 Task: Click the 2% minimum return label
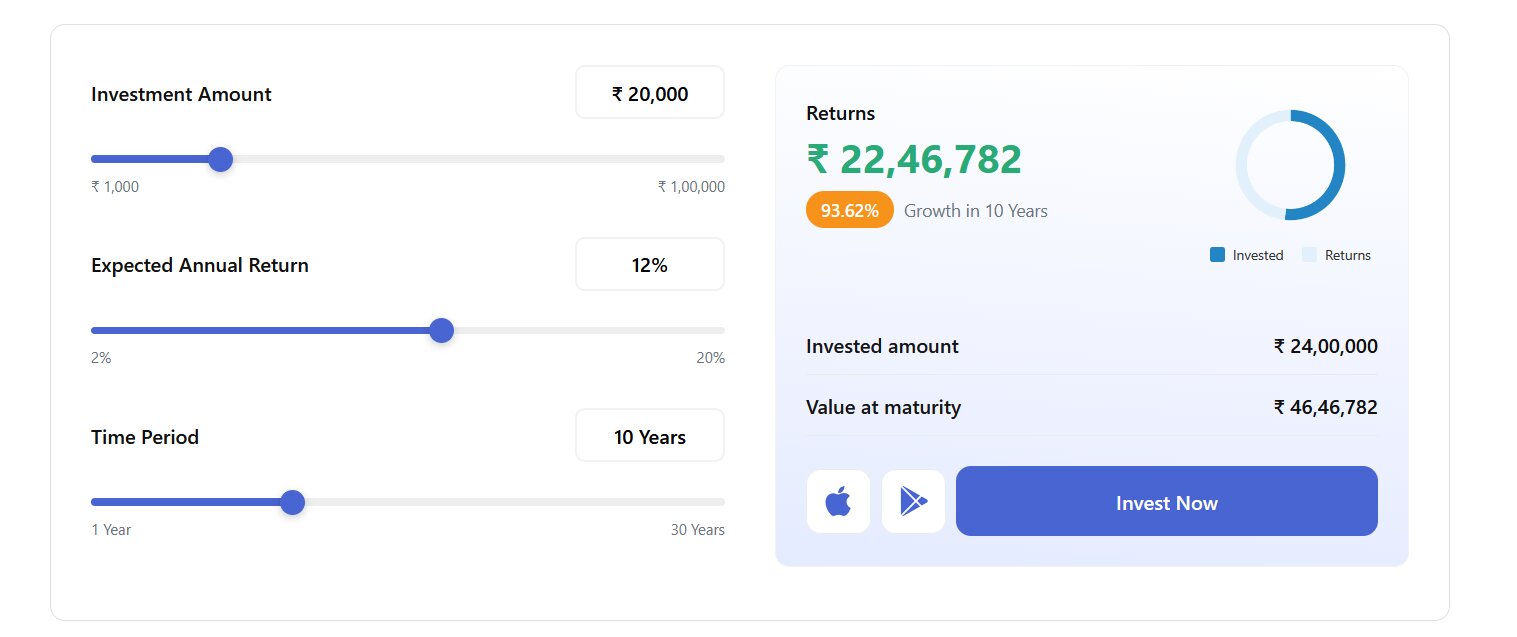[x=101, y=358]
